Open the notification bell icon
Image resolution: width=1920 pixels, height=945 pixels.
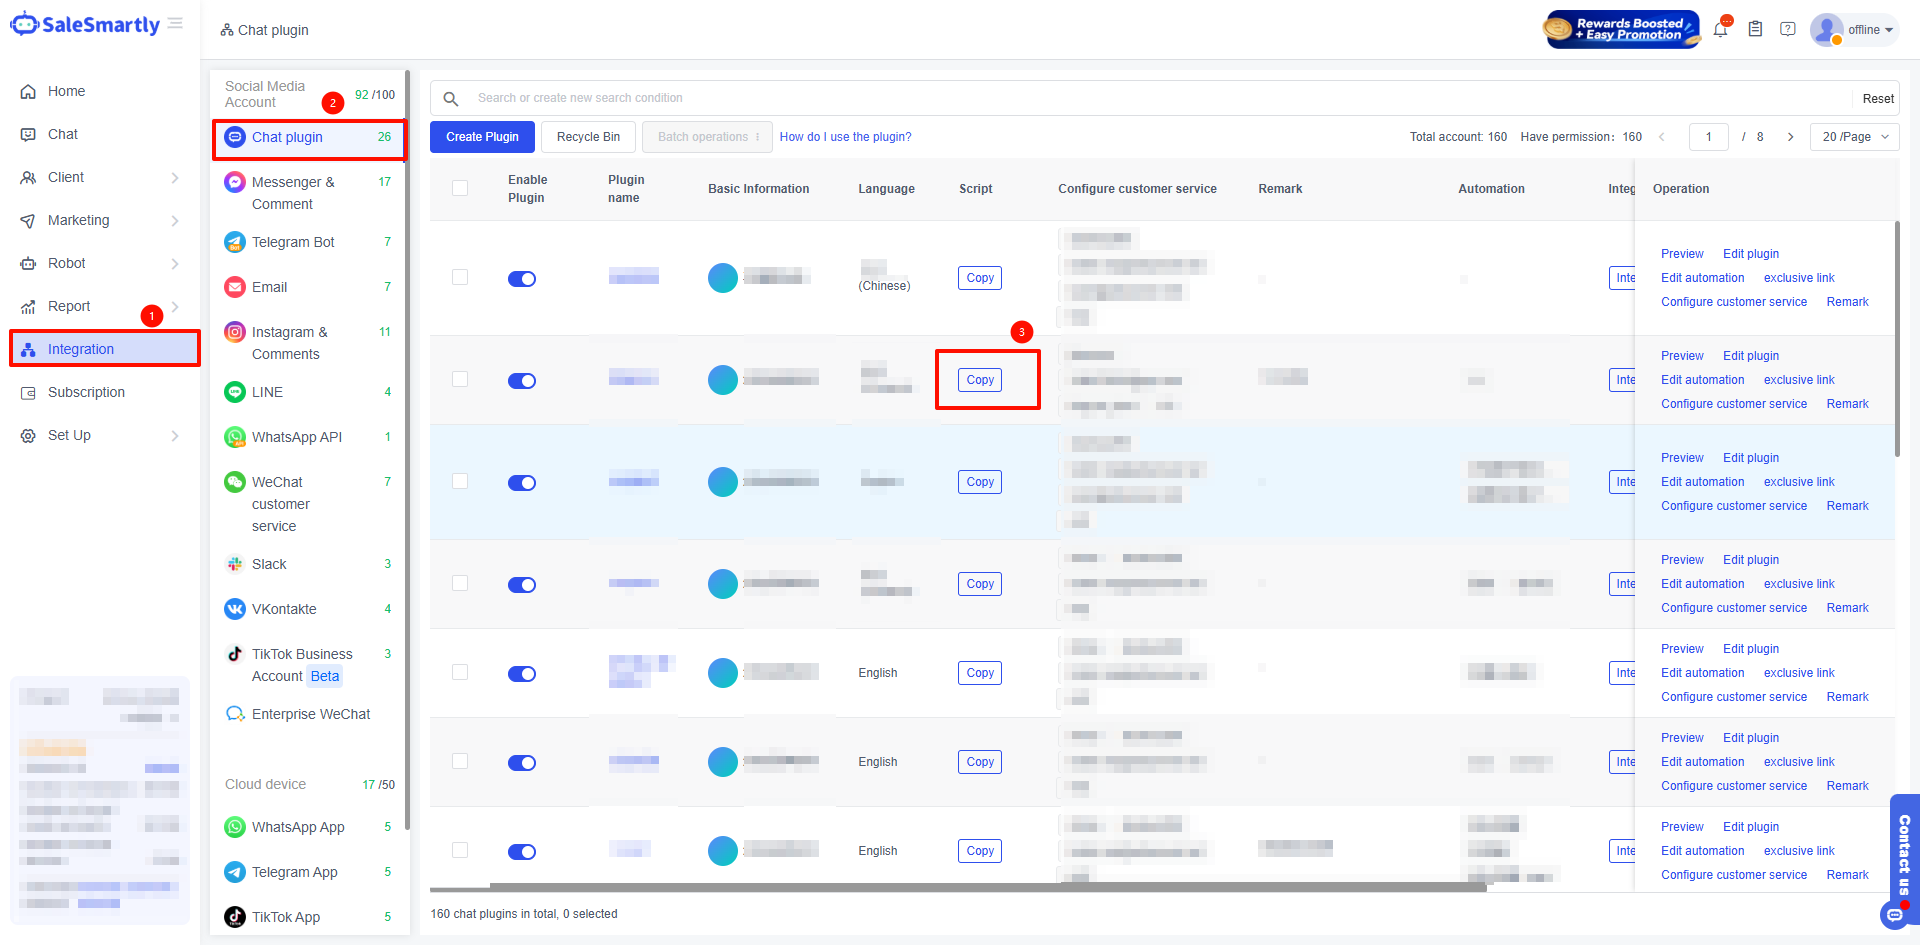pos(1720,30)
